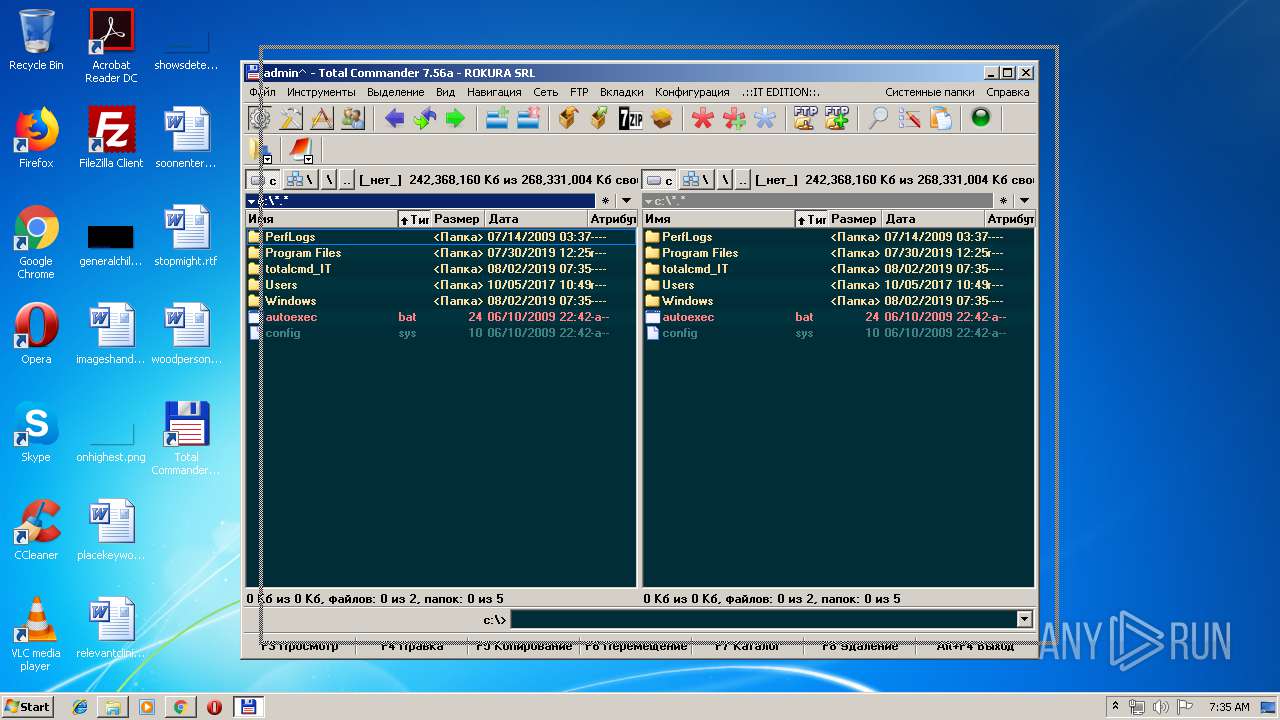Click the red asterisk toolbar icon
The image size is (1280, 720).
[x=703, y=118]
